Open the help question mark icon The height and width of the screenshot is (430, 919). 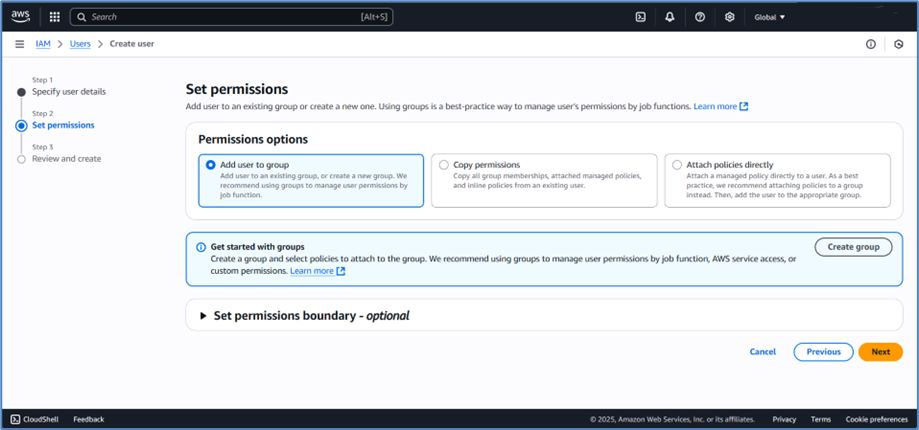point(700,17)
